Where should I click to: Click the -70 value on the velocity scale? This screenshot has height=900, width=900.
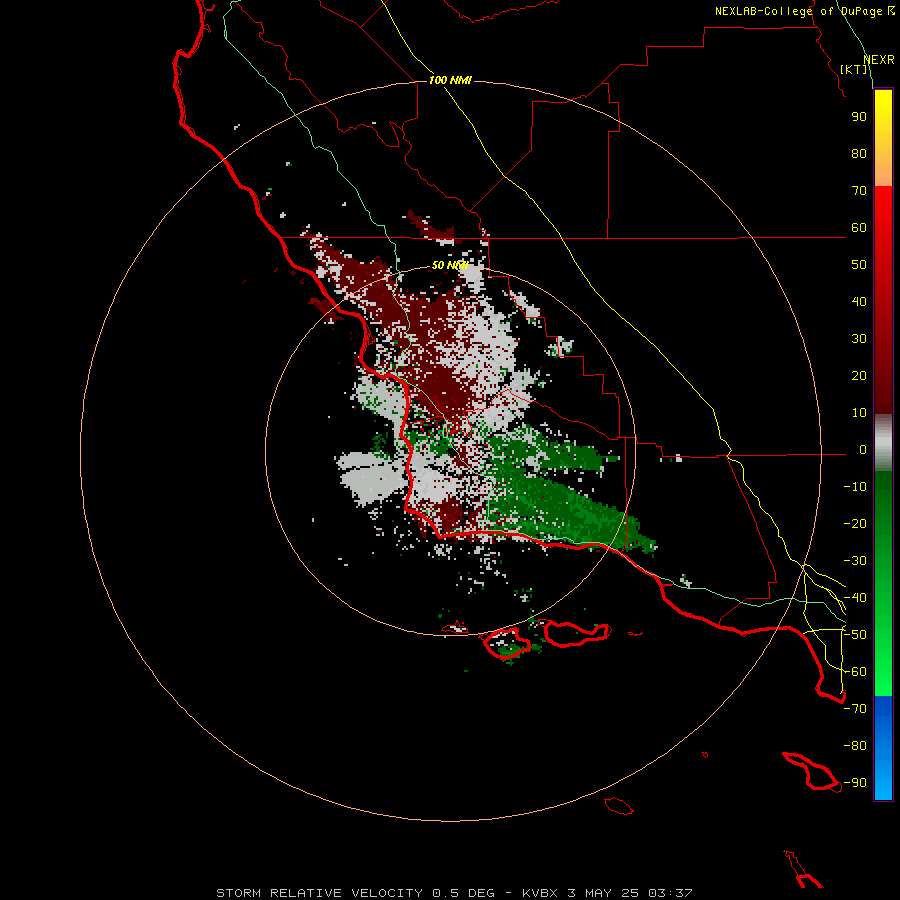855,709
